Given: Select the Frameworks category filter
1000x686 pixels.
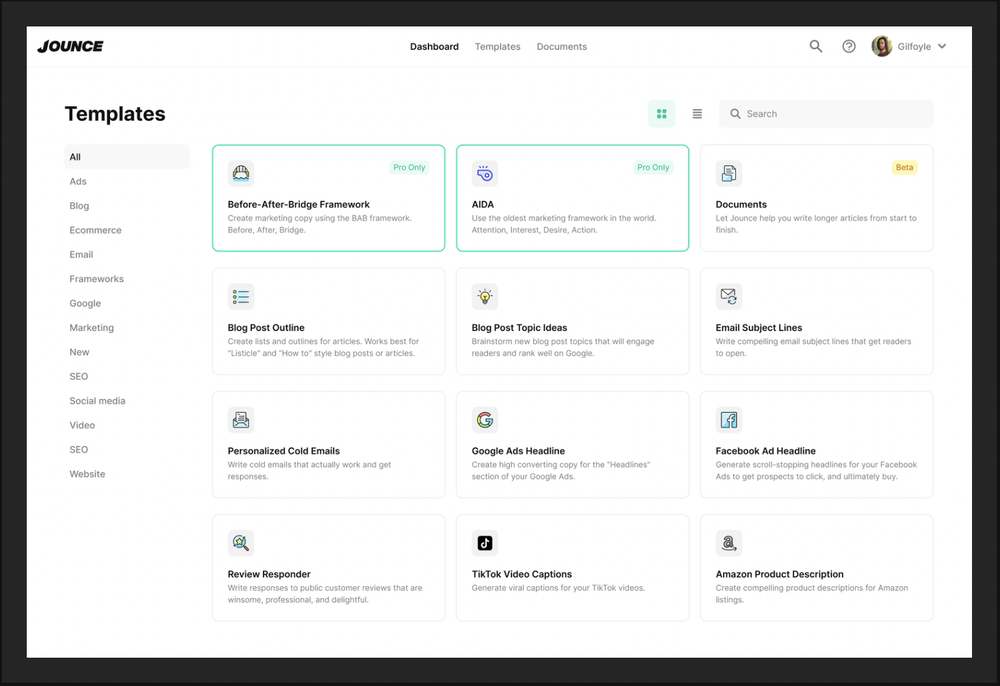Looking at the screenshot, I should pos(96,279).
